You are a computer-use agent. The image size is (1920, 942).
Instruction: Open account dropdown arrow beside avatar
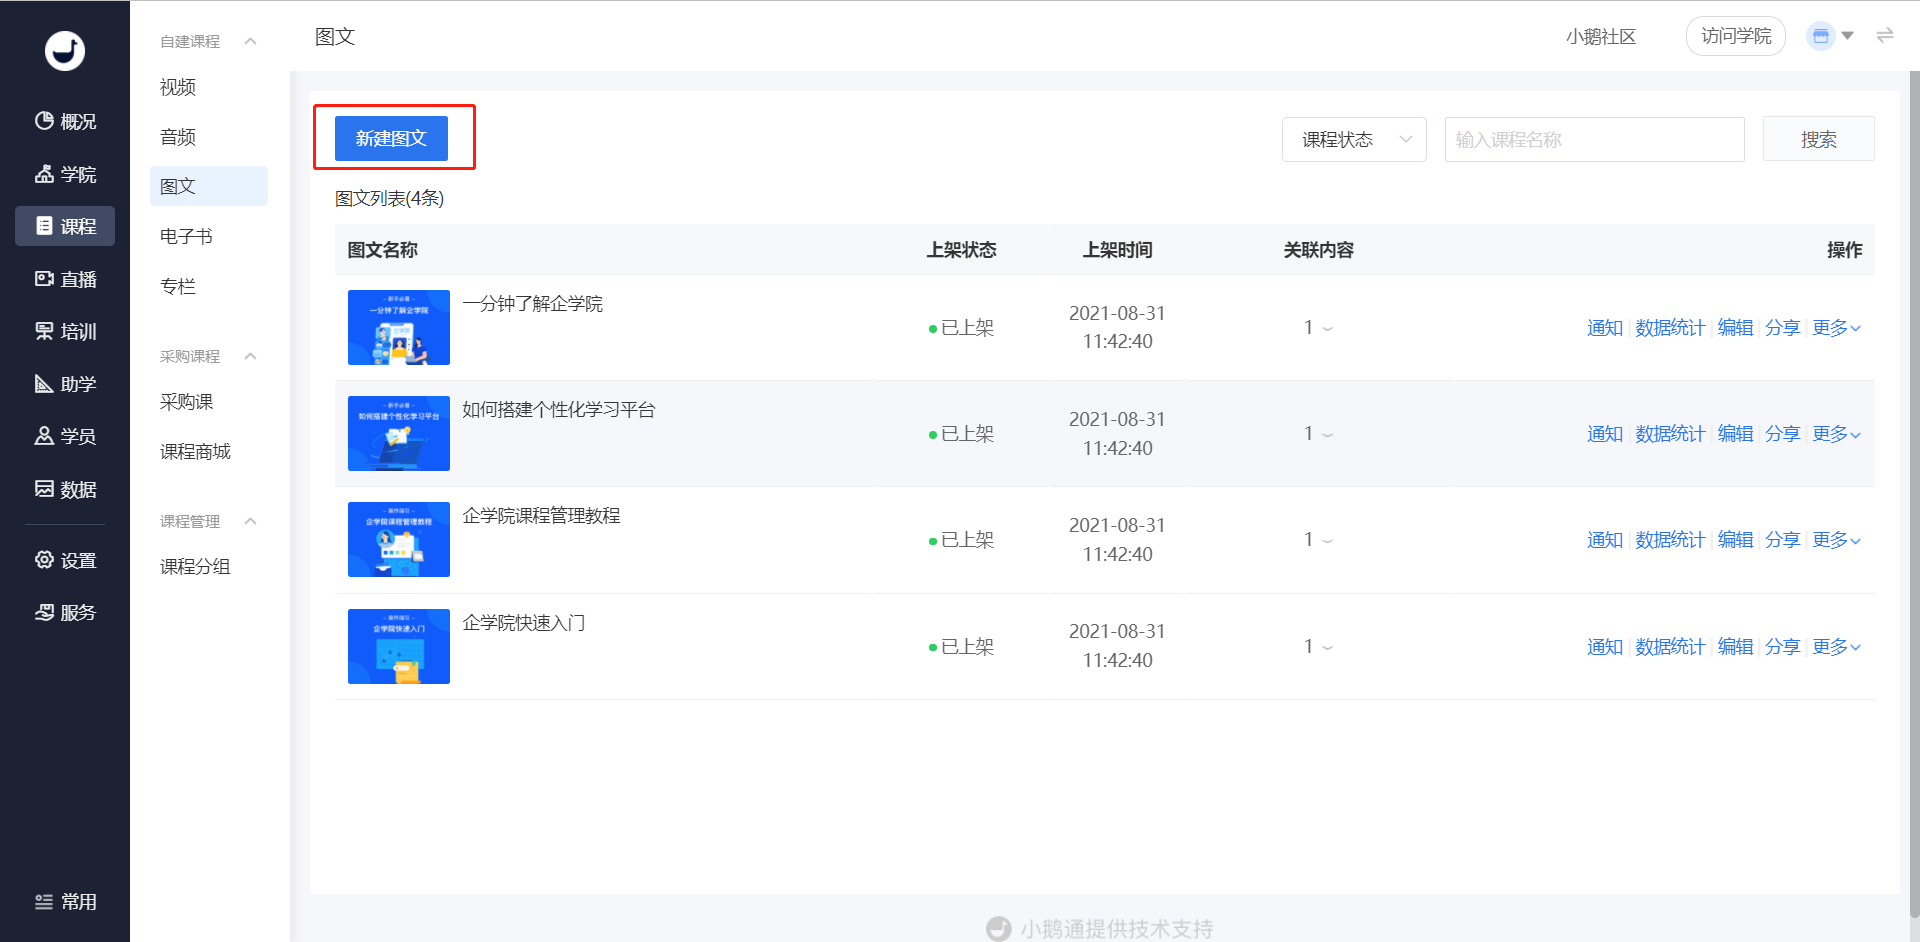point(1848,36)
